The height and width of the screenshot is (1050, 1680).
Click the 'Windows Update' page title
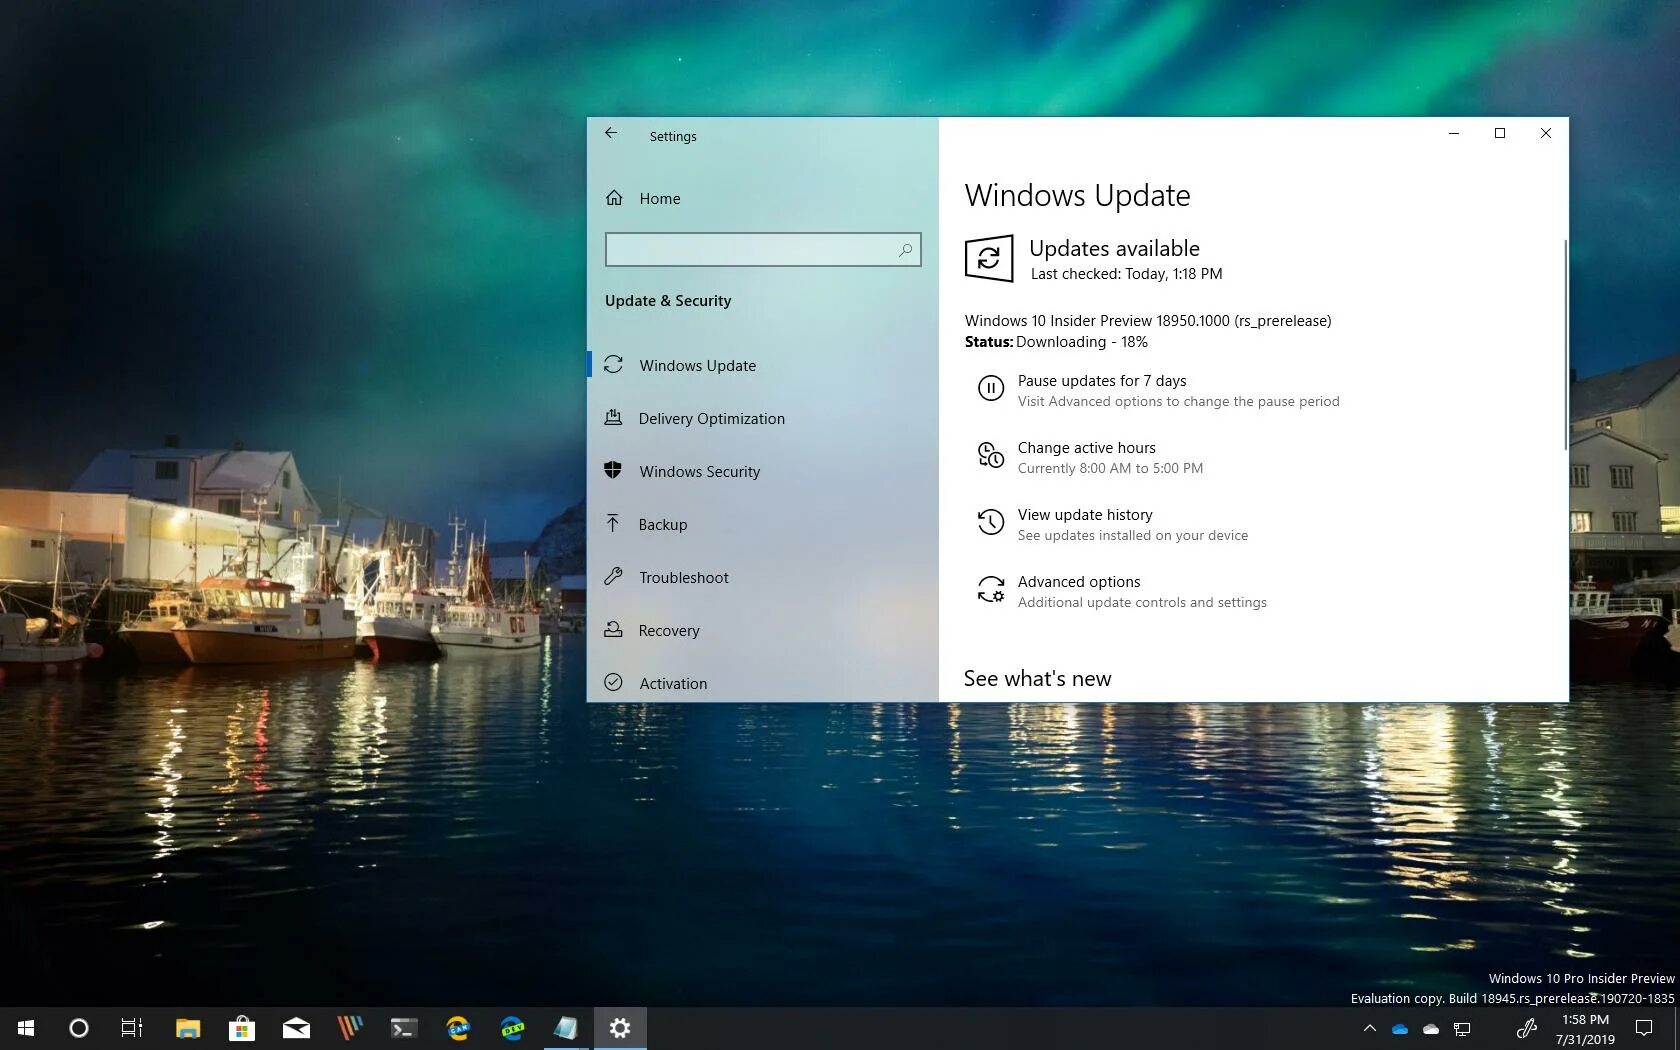tap(1077, 195)
